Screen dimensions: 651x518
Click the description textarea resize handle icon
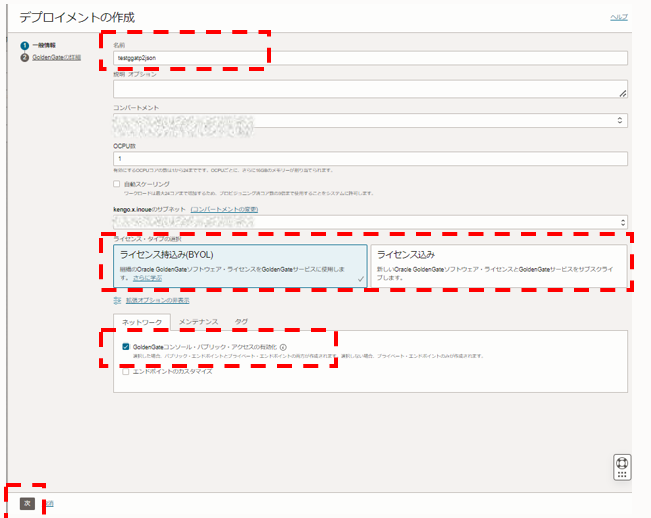[623, 94]
